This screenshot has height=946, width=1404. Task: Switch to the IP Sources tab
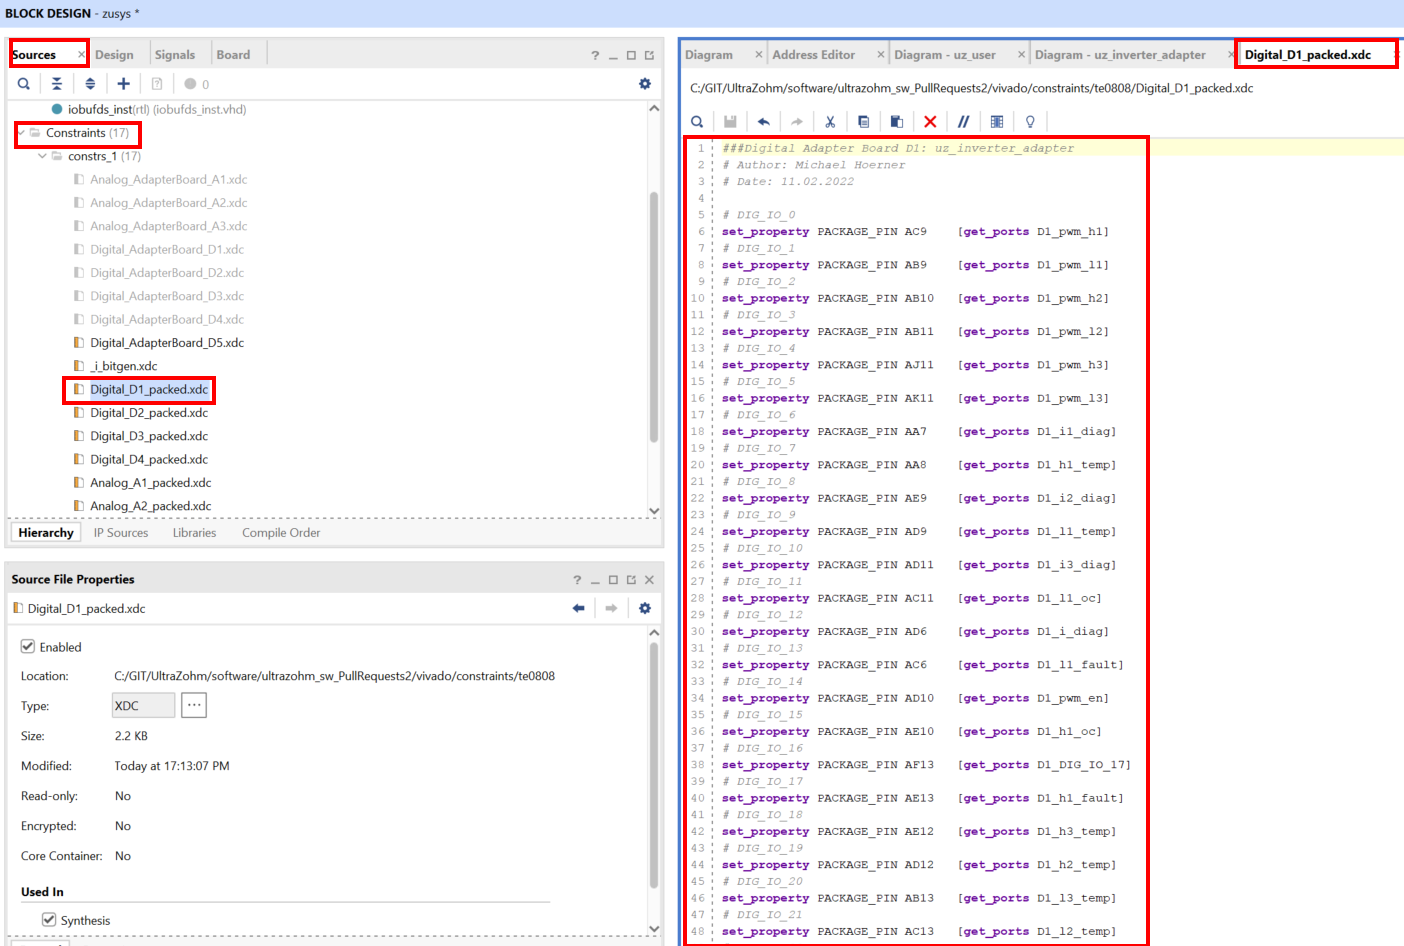121,533
